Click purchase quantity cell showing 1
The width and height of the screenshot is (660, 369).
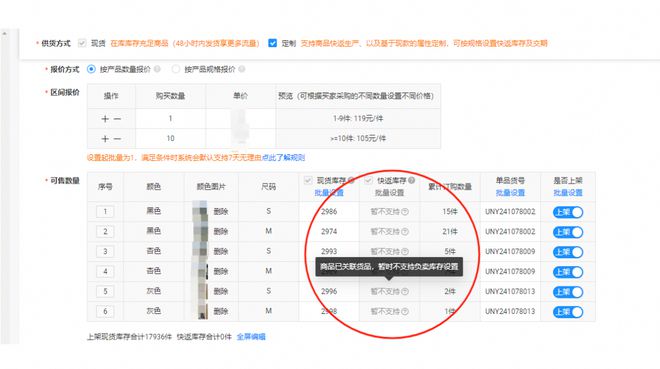(x=170, y=119)
